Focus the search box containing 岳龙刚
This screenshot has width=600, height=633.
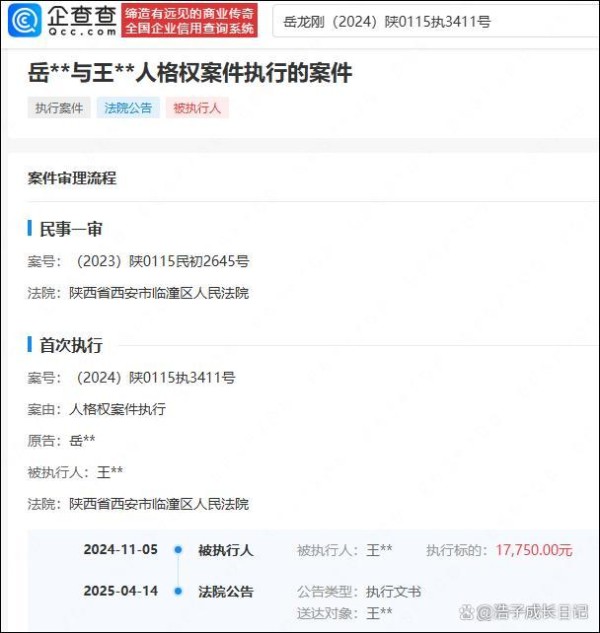pos(435,21)
